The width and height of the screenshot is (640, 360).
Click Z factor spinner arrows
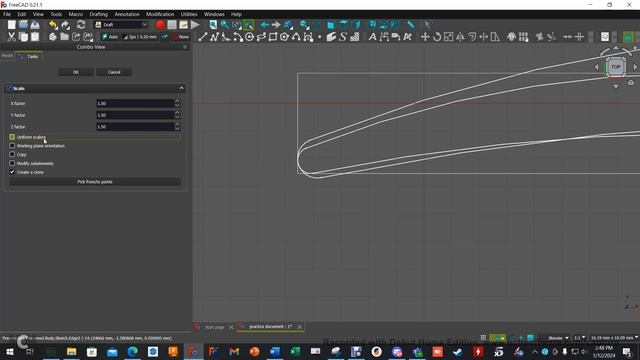pos(177,127)
